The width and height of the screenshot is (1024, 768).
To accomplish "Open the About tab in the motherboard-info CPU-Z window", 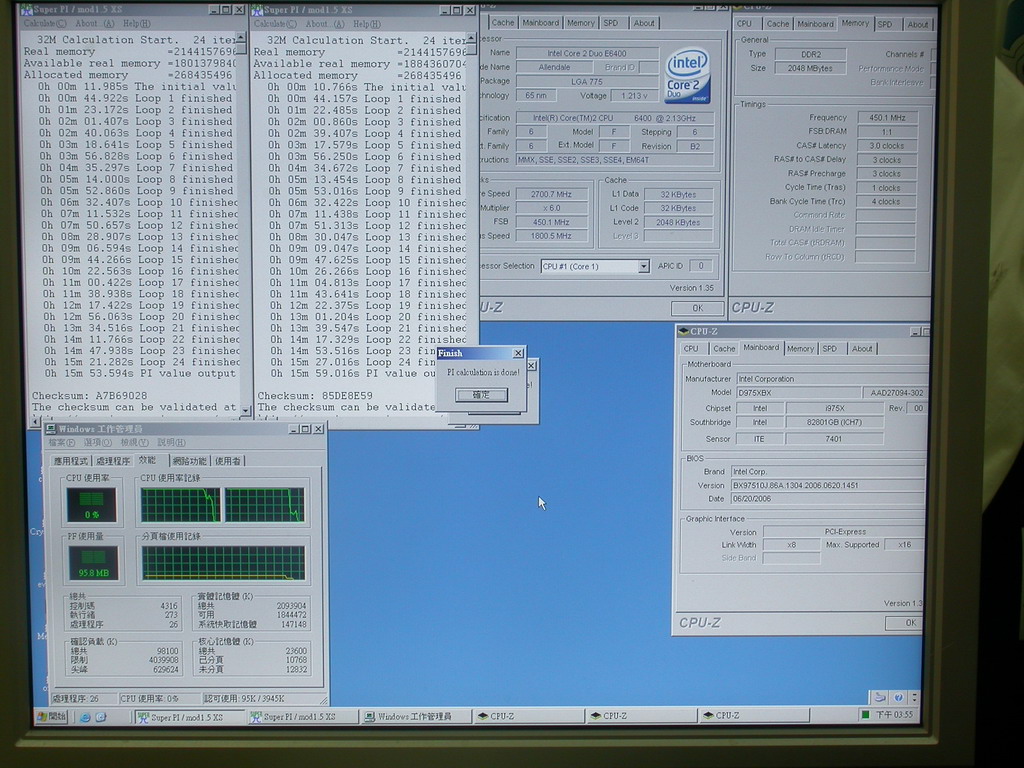I will point(861,349).
